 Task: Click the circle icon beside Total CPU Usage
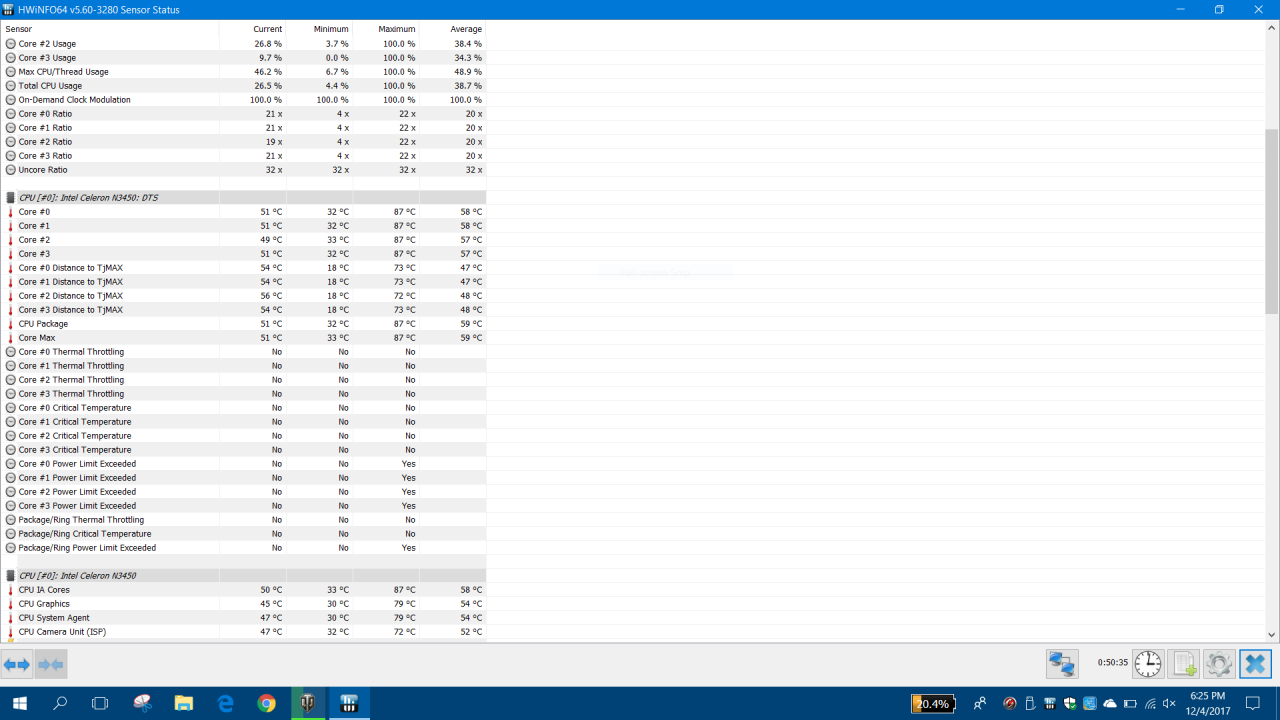(11, 86)
